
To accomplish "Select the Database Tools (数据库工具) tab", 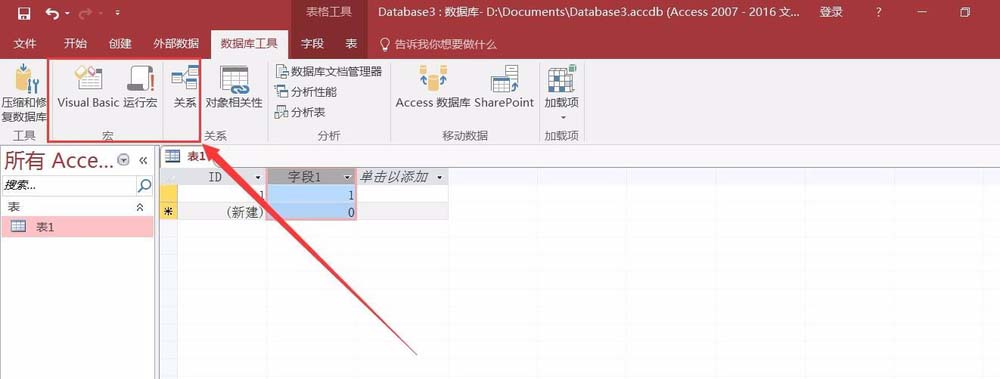I will [x=249, y=44].
